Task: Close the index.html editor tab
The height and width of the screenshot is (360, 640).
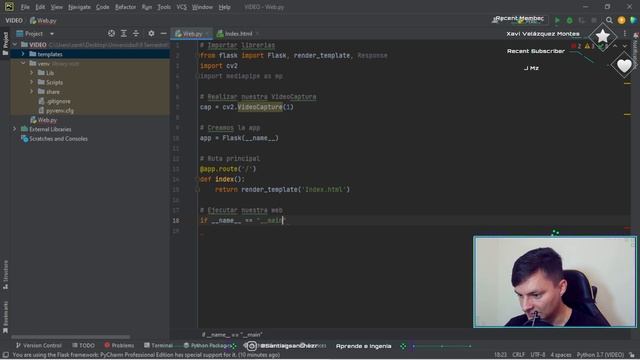Action: (x=257, y=33)
